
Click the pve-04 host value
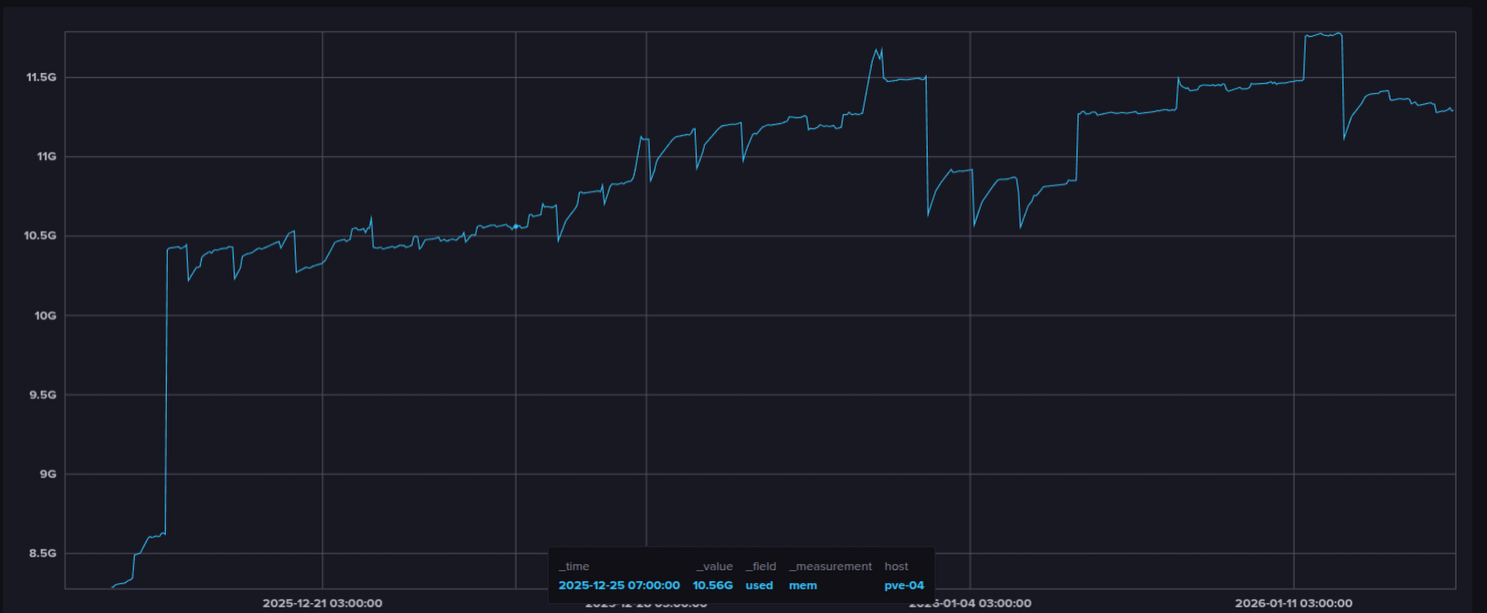[904, 585]
